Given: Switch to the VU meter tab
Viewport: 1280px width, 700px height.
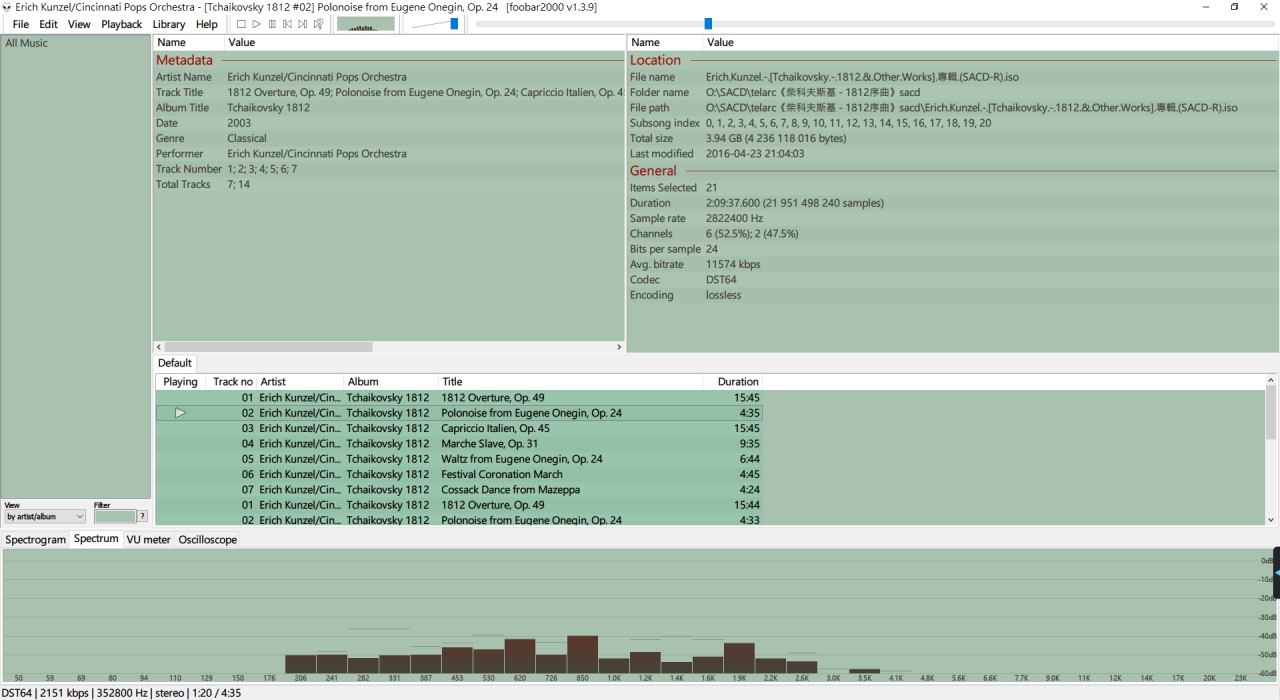Looking at the screenshot, I should click(x=148, y=540).
